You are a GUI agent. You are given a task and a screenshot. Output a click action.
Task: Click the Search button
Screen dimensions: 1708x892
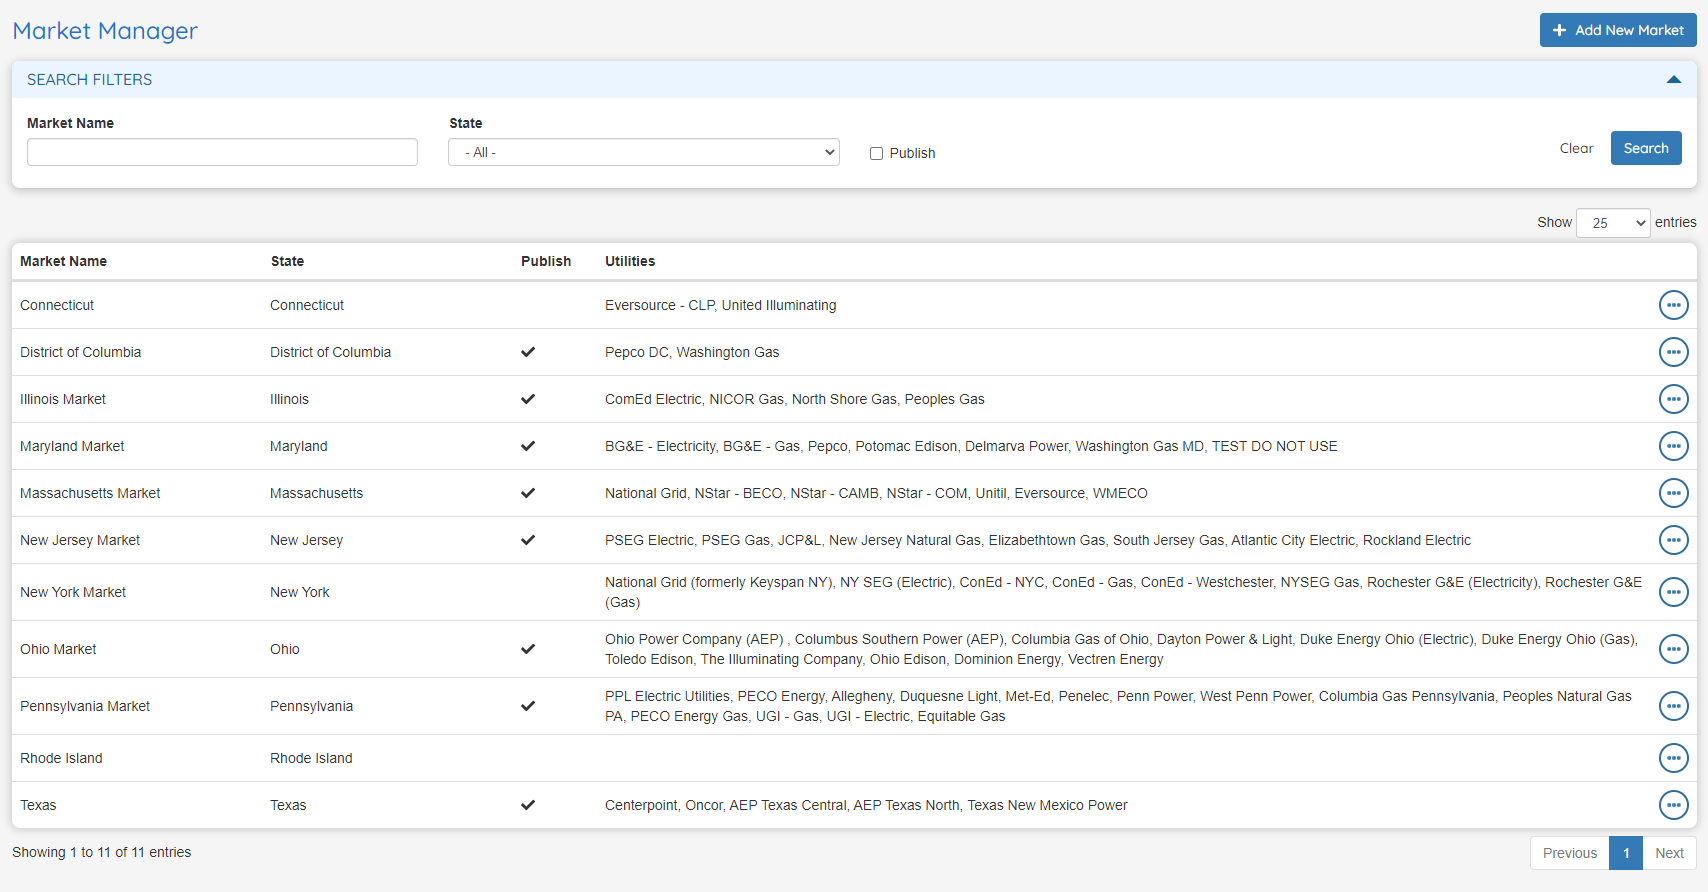coord(1646,148)
